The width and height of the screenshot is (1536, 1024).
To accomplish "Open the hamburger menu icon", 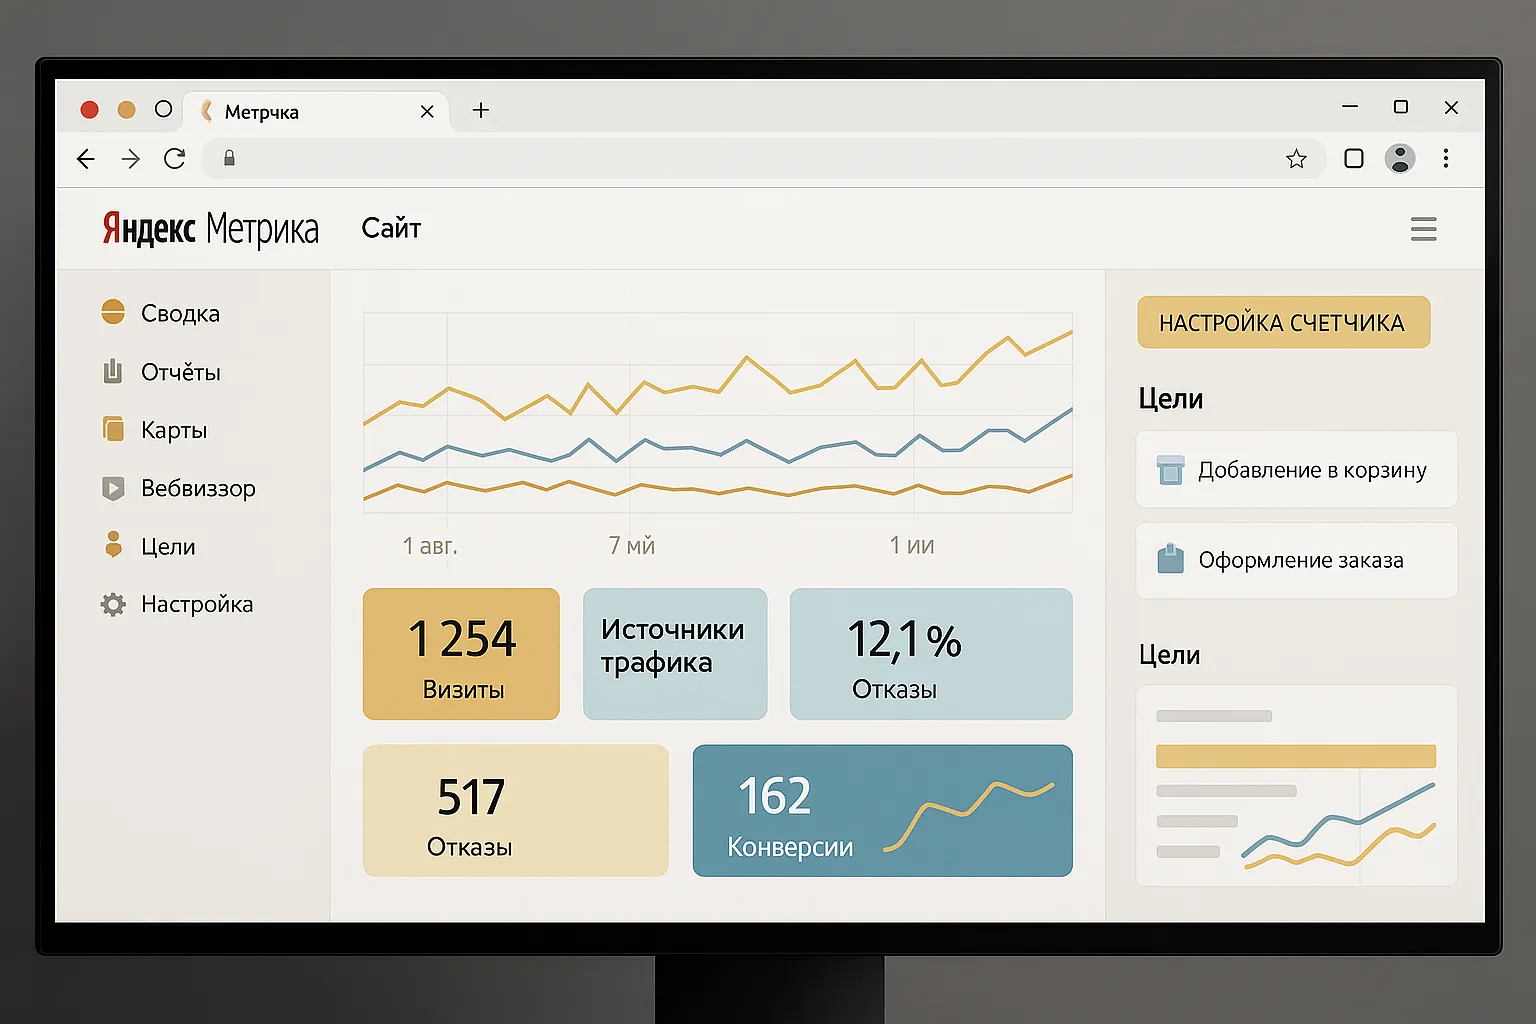I will click(1423, 229).
